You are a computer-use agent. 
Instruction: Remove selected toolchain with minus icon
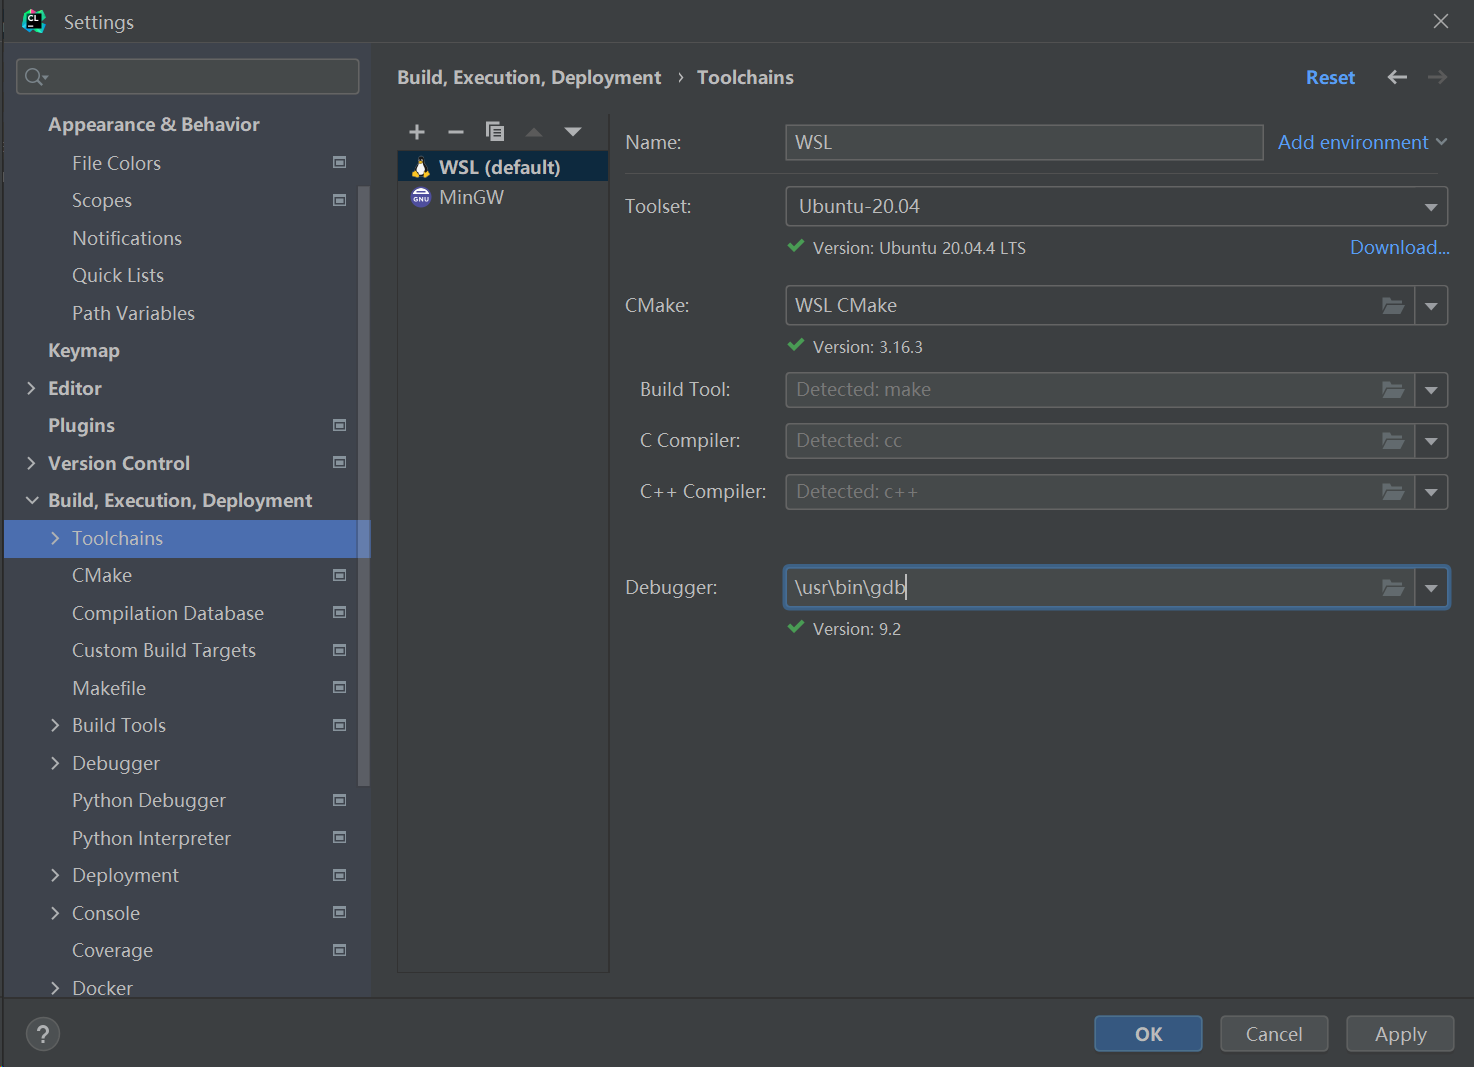[x=456, y=132]
